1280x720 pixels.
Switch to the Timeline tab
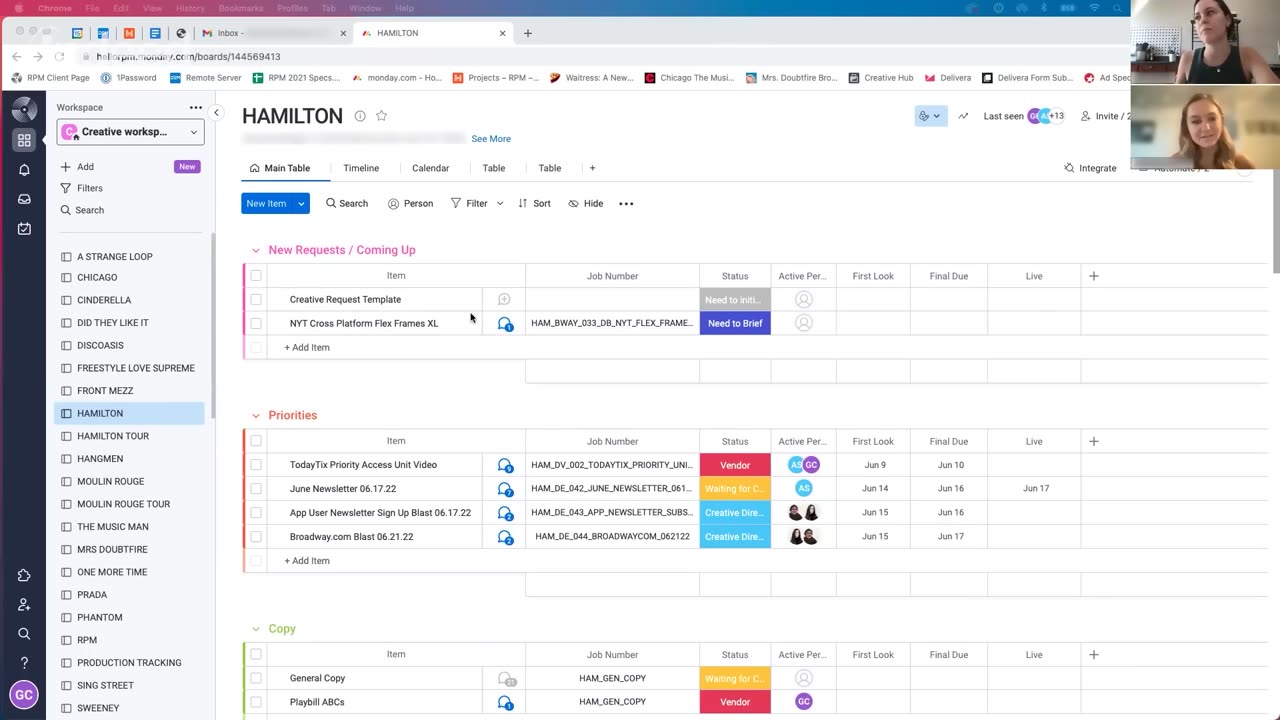pyautogui.click(x=361, y=168)
